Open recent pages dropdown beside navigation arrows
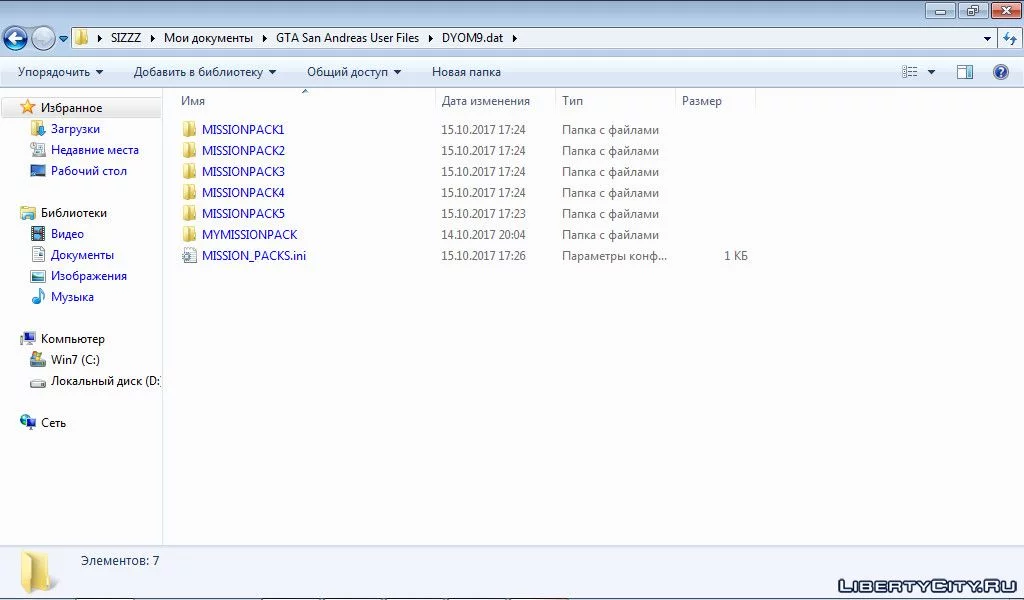The width and height of the screenshot is (1024, 600). pyautogui.click(x=63, y=39)
